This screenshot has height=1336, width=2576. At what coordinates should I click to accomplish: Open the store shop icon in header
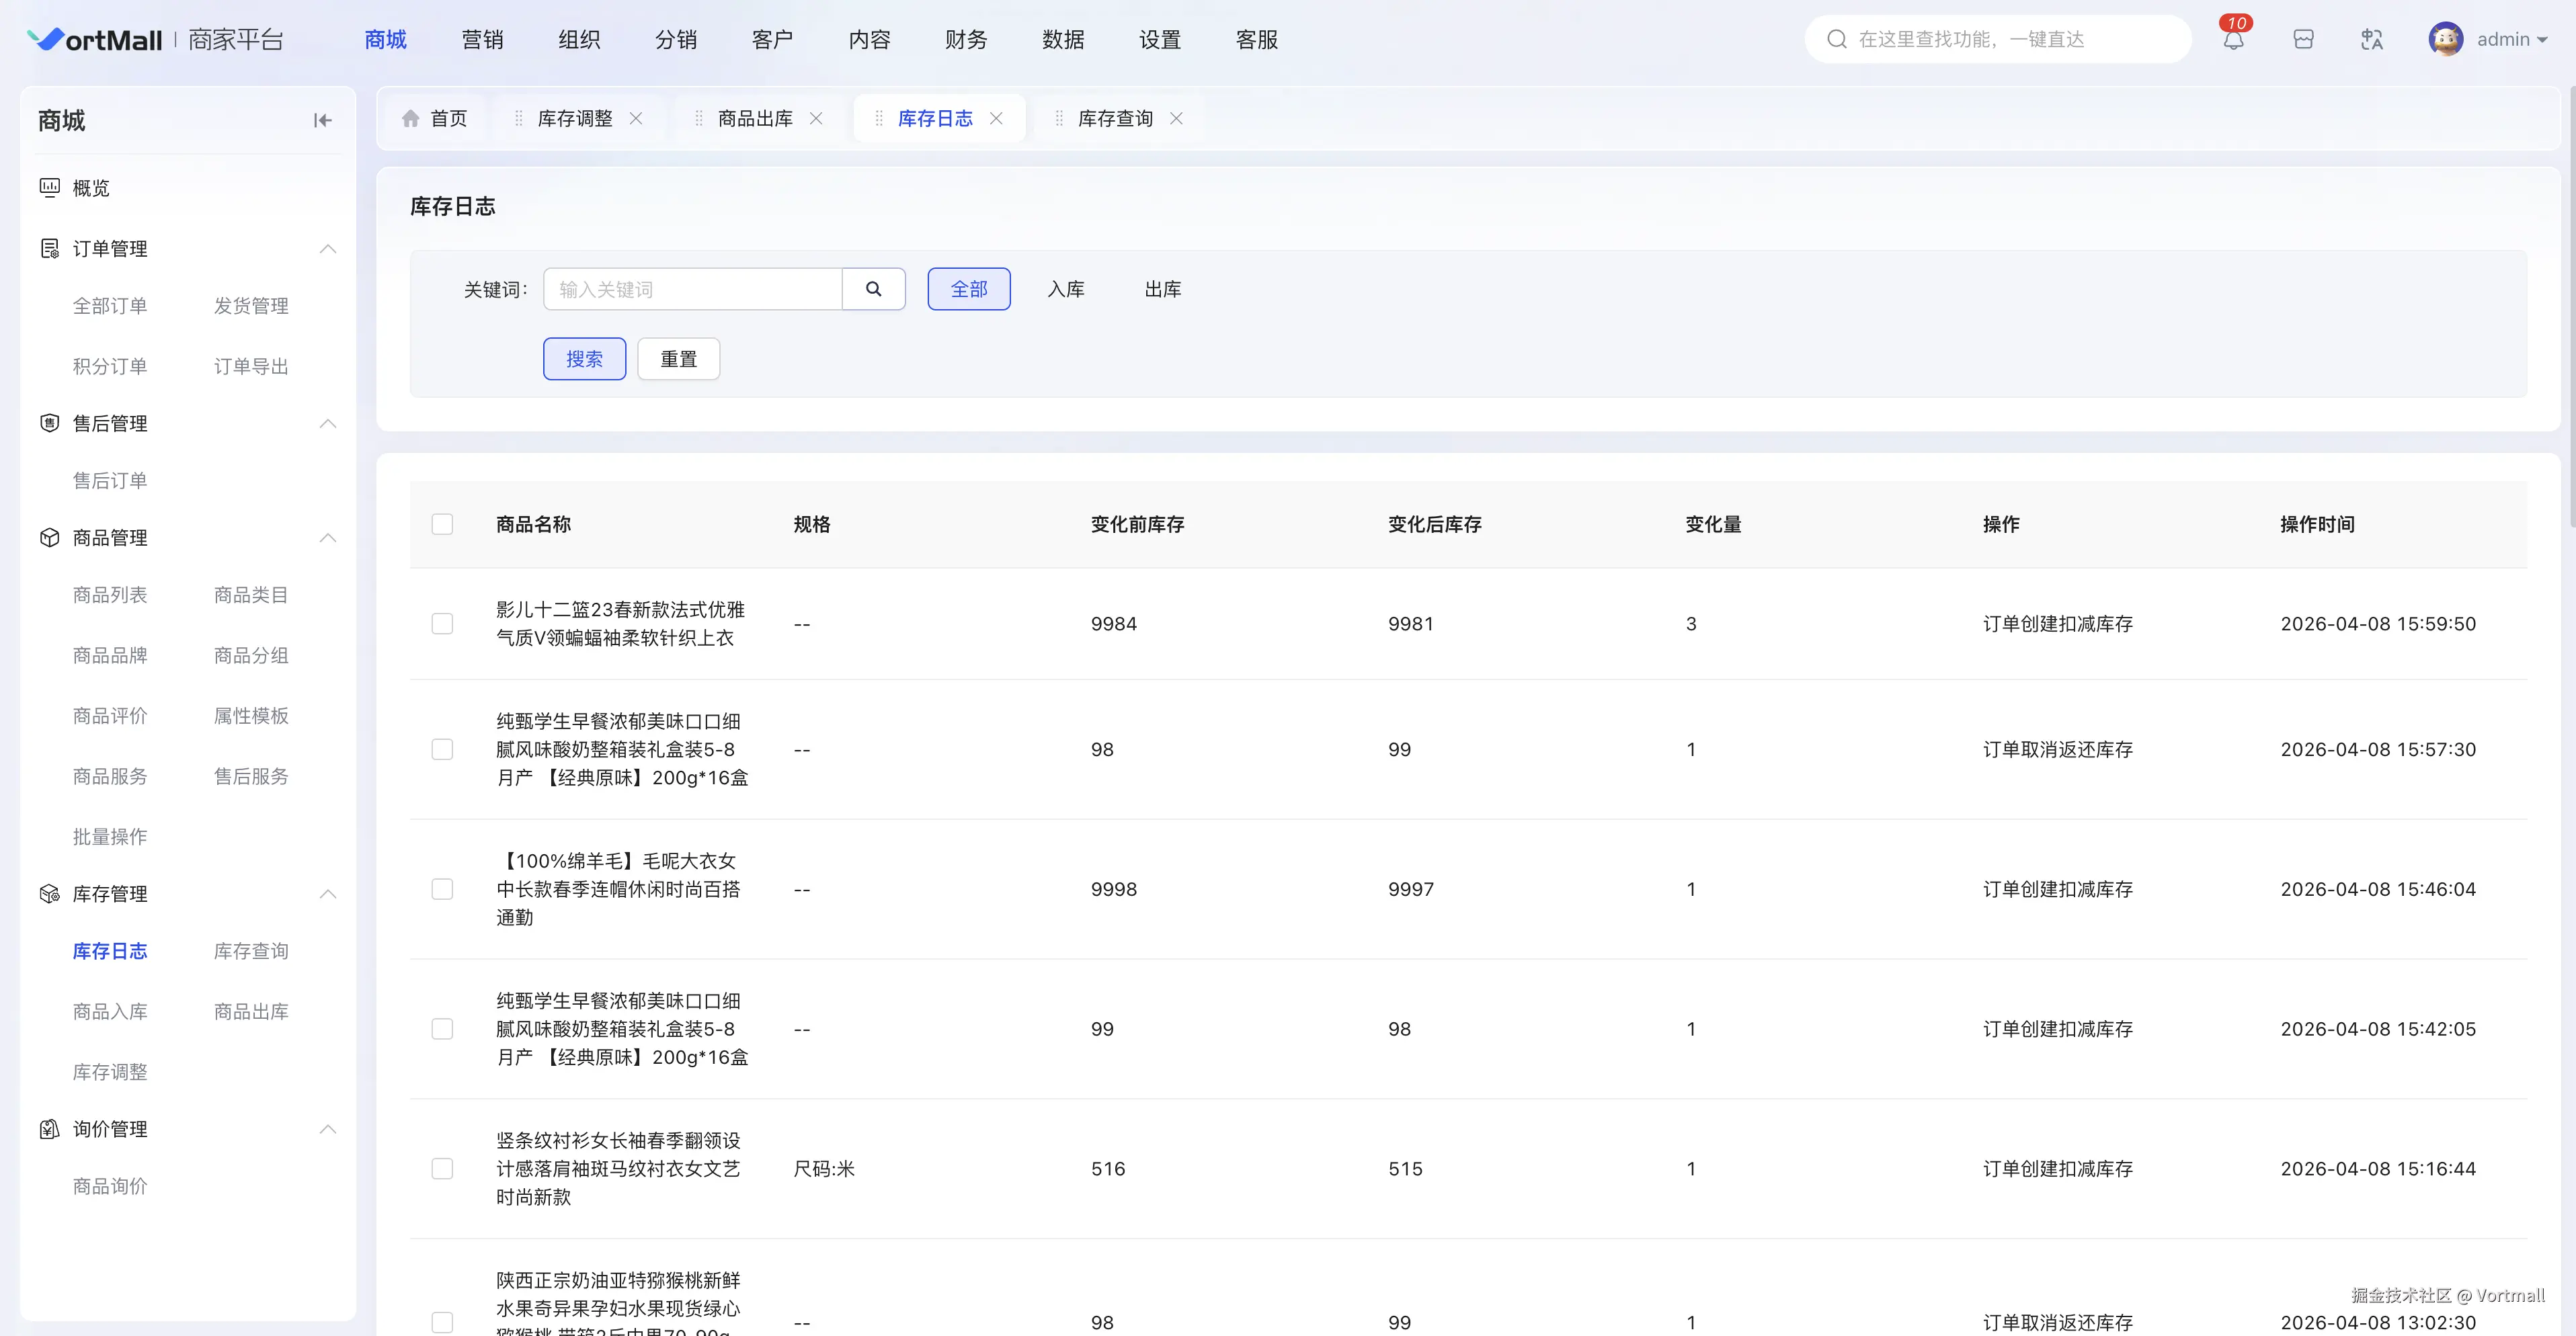pos(2303,40)
